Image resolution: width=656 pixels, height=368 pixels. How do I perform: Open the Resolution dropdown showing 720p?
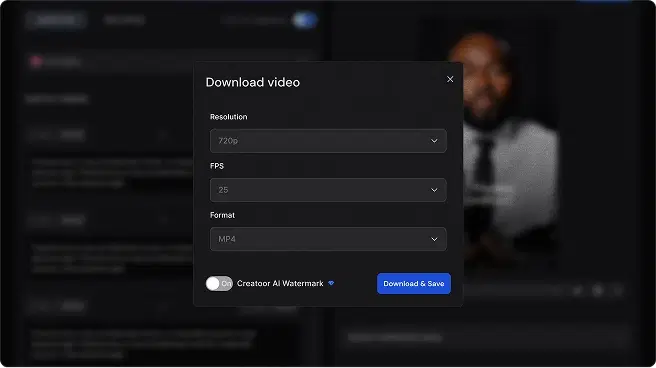(x=328, y=141)
